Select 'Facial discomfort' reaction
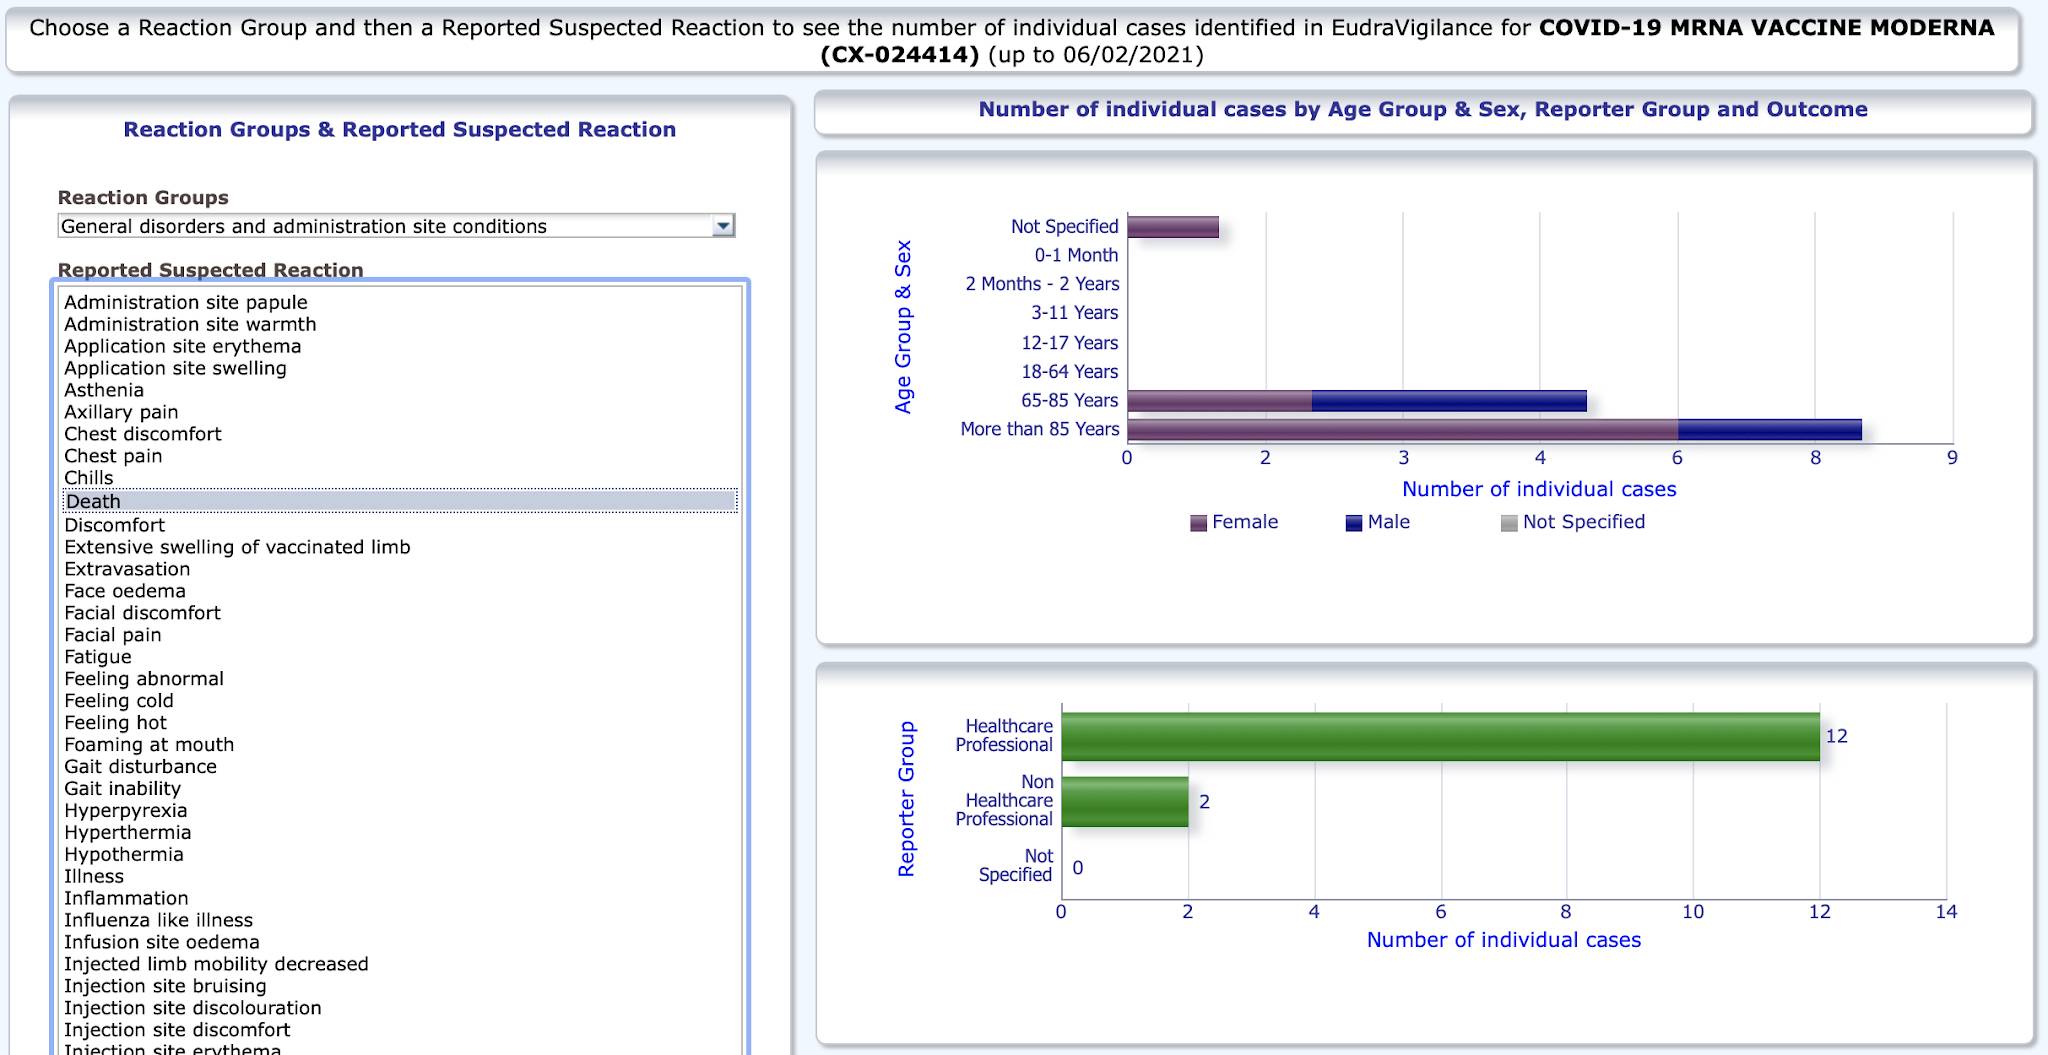Image resolution: width=2048 pixels, height=1055 pixels. [142, 613]
